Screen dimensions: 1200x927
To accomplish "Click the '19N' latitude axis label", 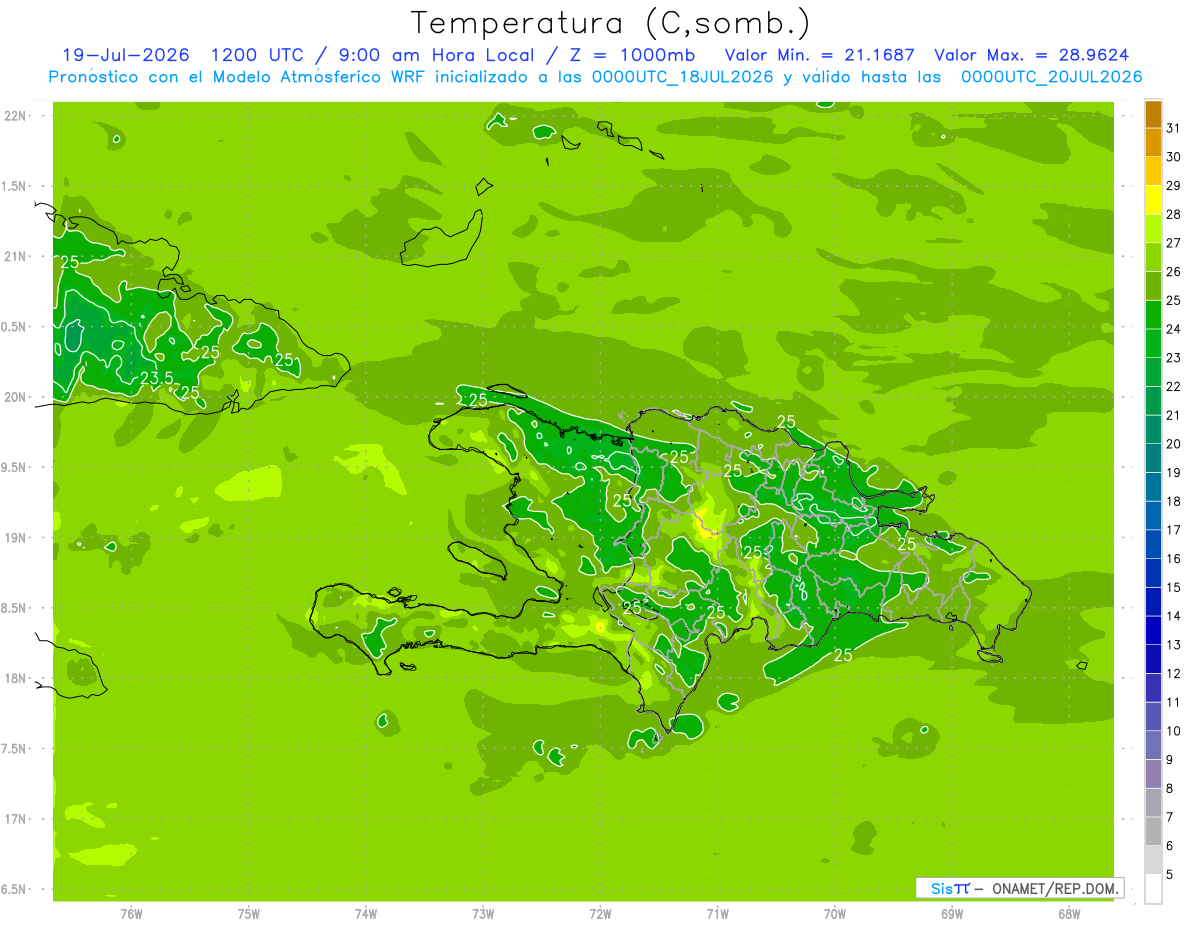I will pos(17,538).
